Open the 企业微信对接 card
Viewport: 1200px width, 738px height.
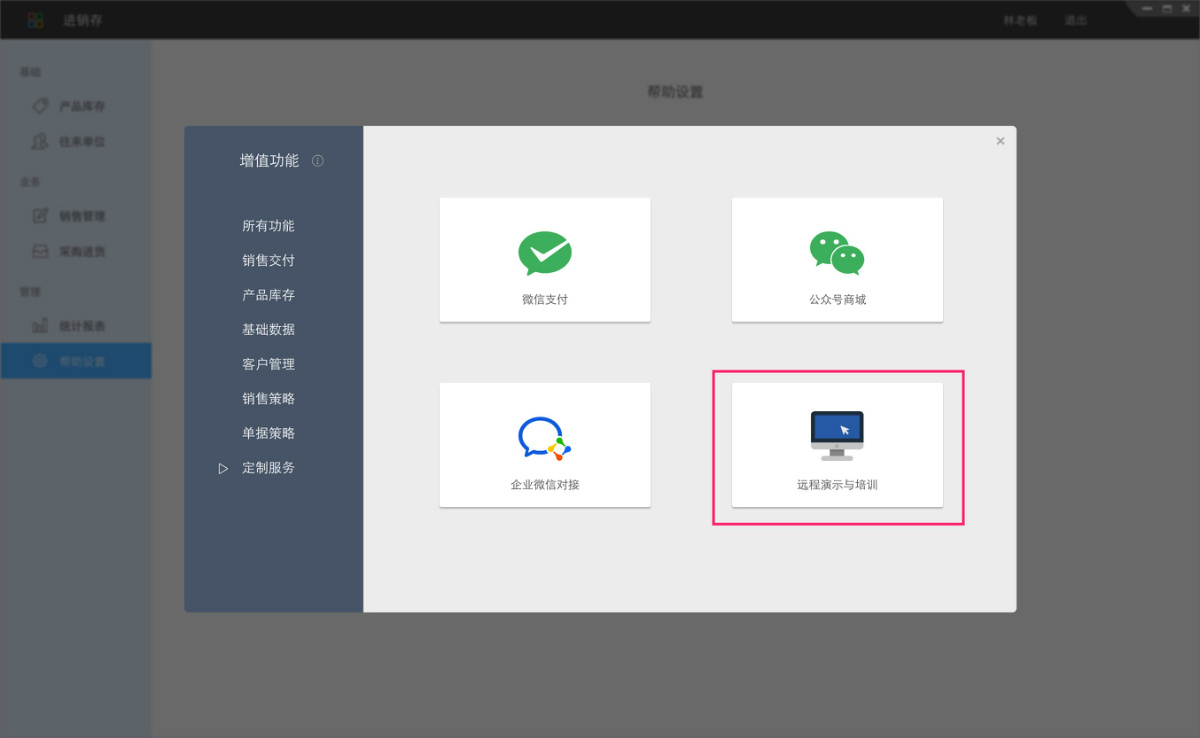coord(545,445)
